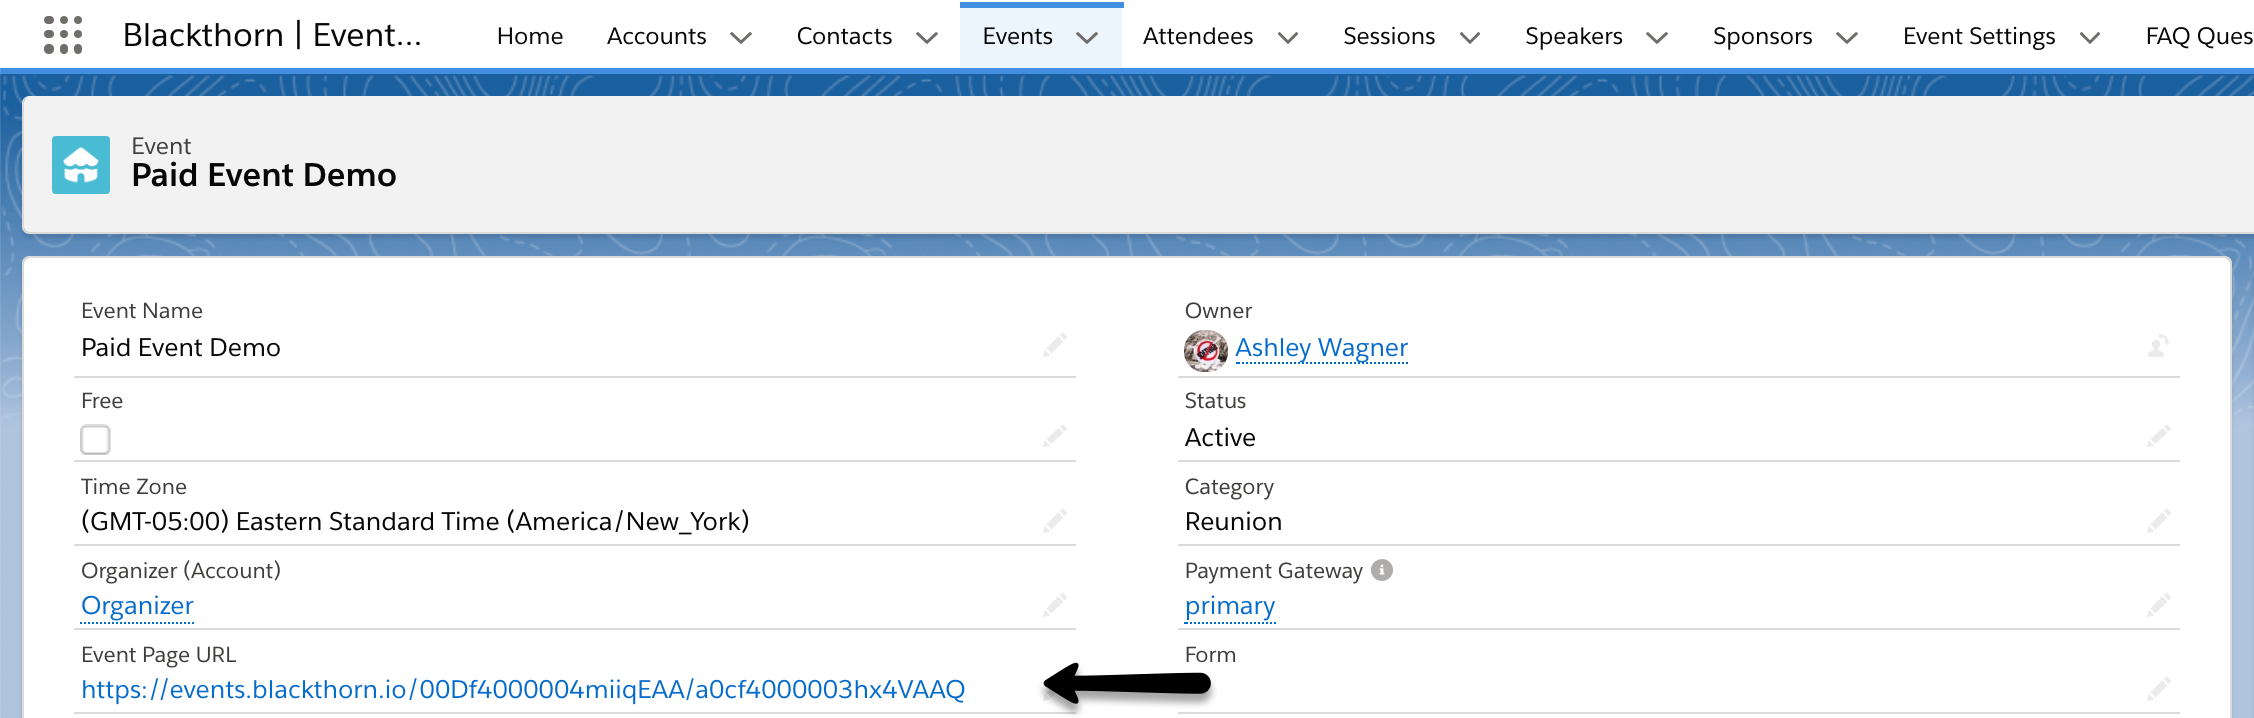
Task: Click the Change Owner icon
Action: click(x=2158, y=346)
